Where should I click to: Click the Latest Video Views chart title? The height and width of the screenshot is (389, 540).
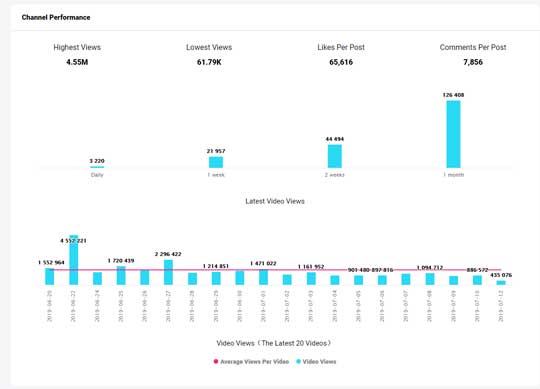click(275, 201)
